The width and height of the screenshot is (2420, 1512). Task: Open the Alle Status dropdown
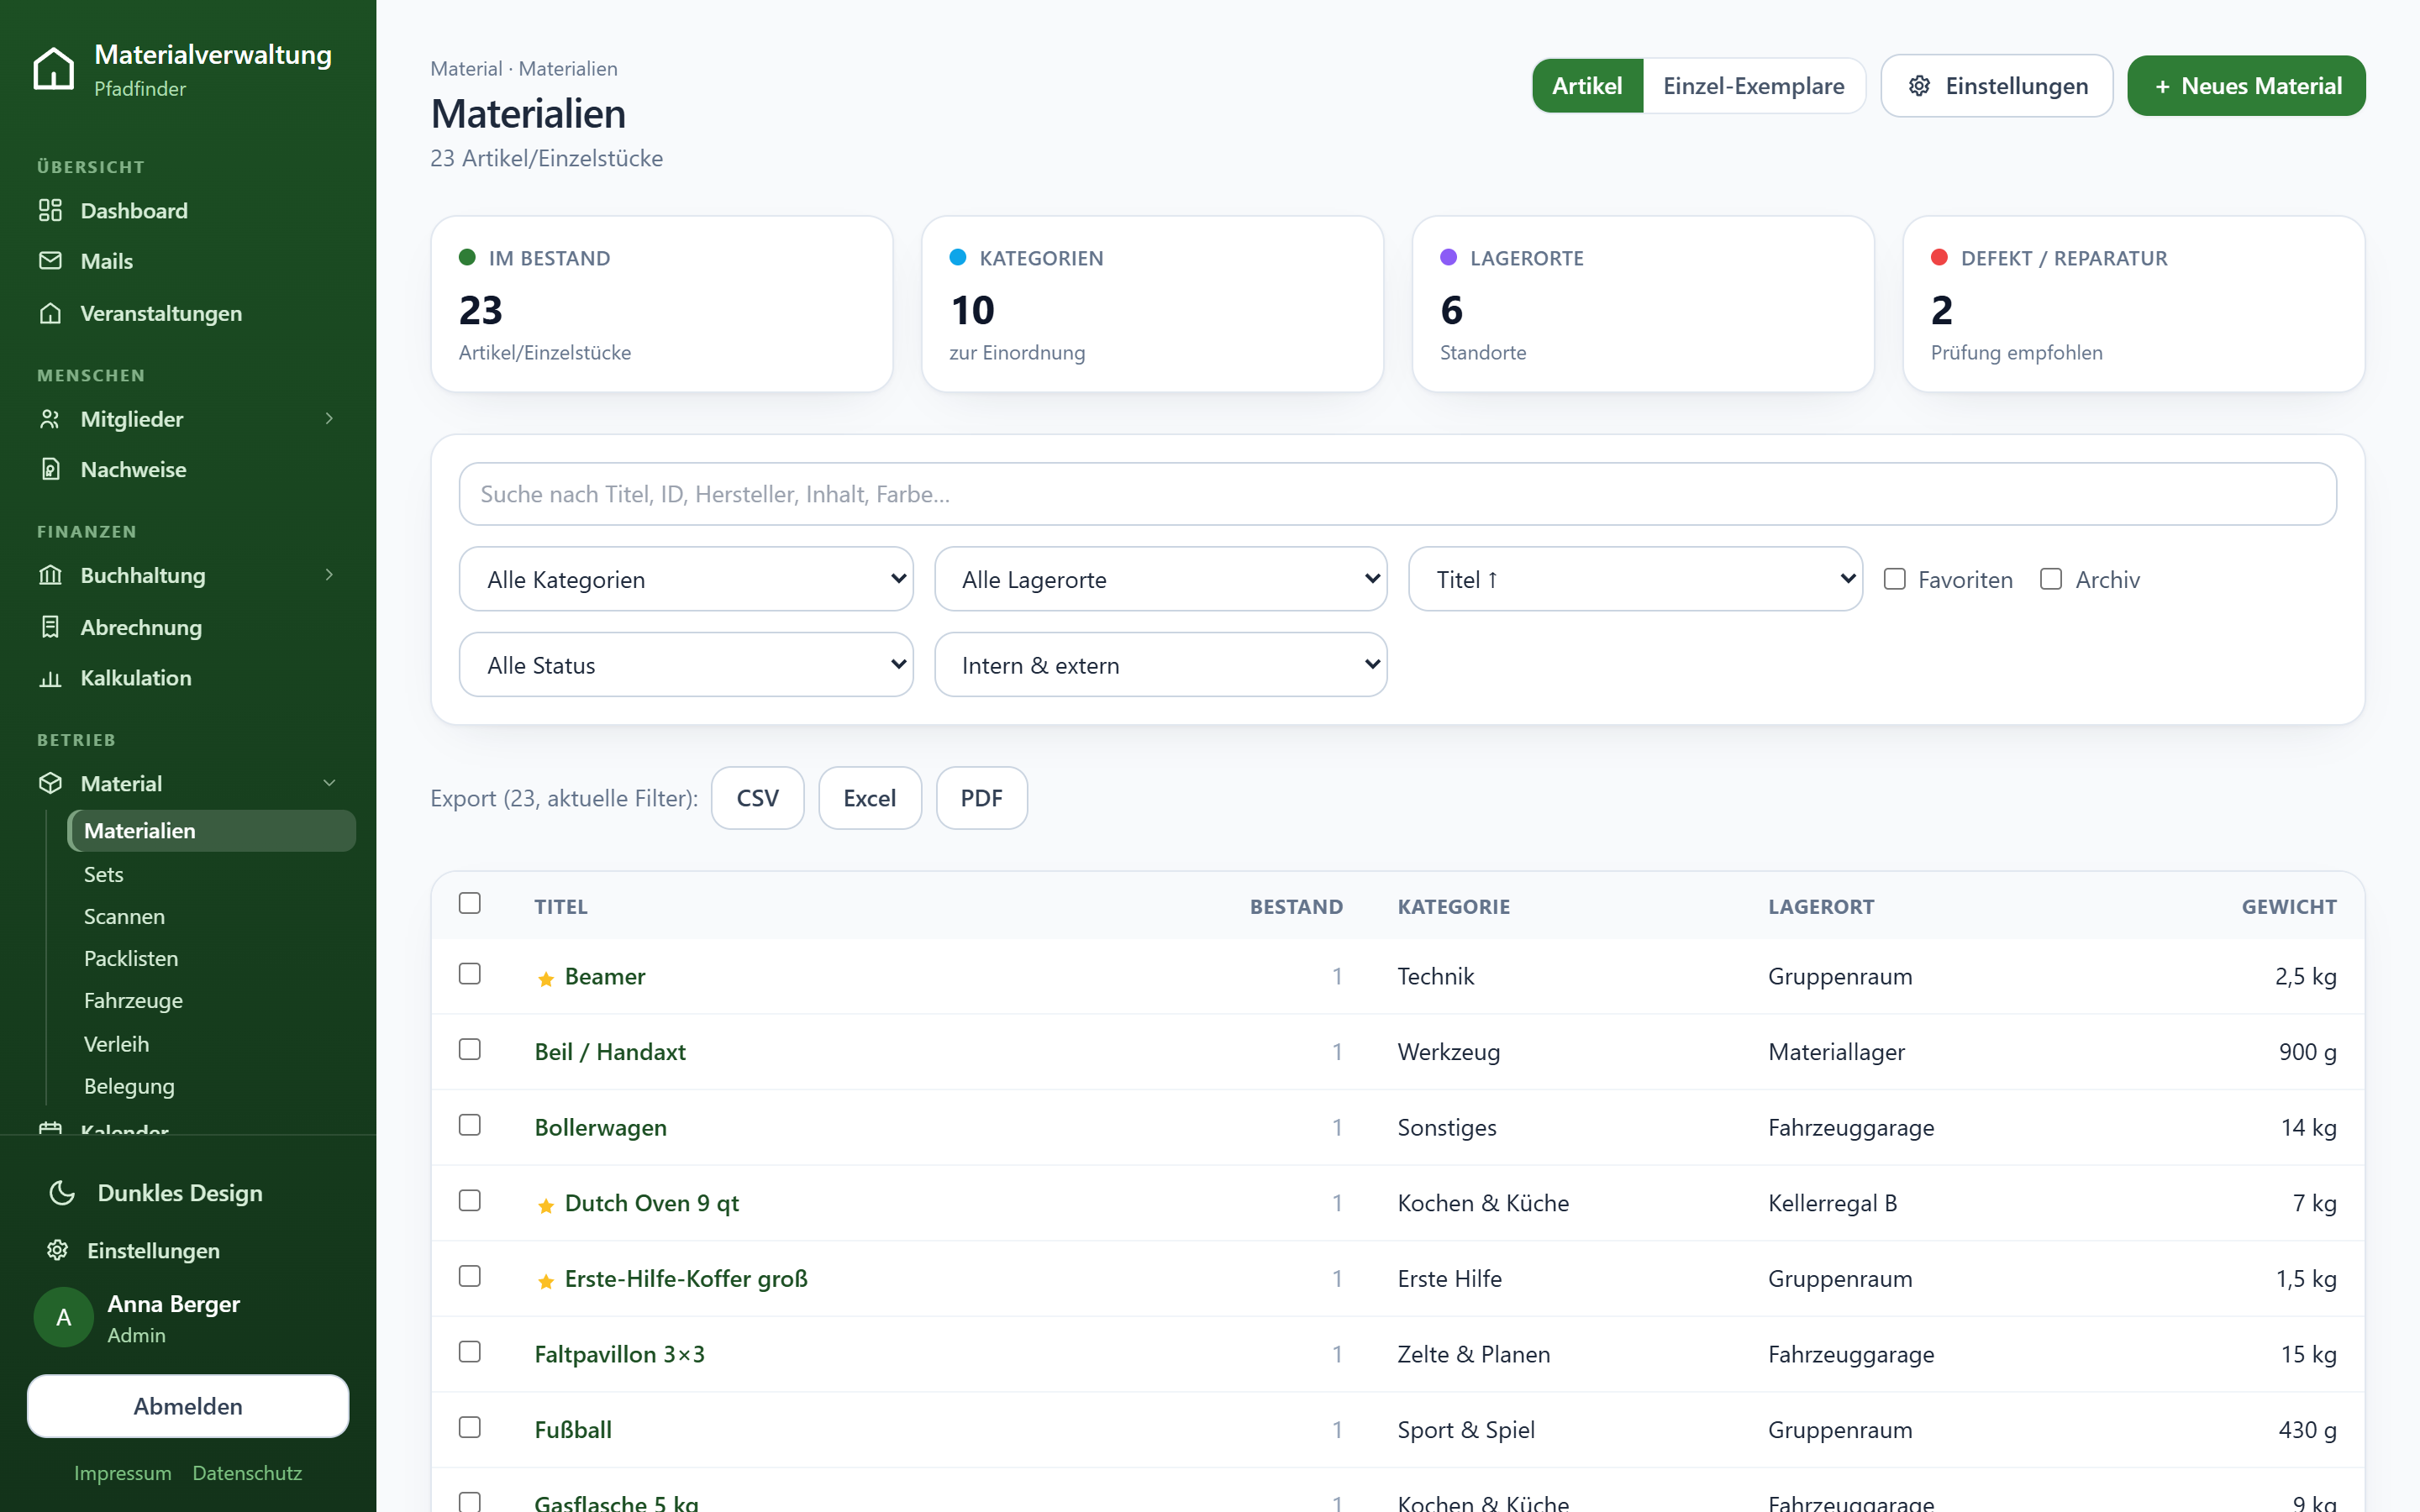coord(686,665)
